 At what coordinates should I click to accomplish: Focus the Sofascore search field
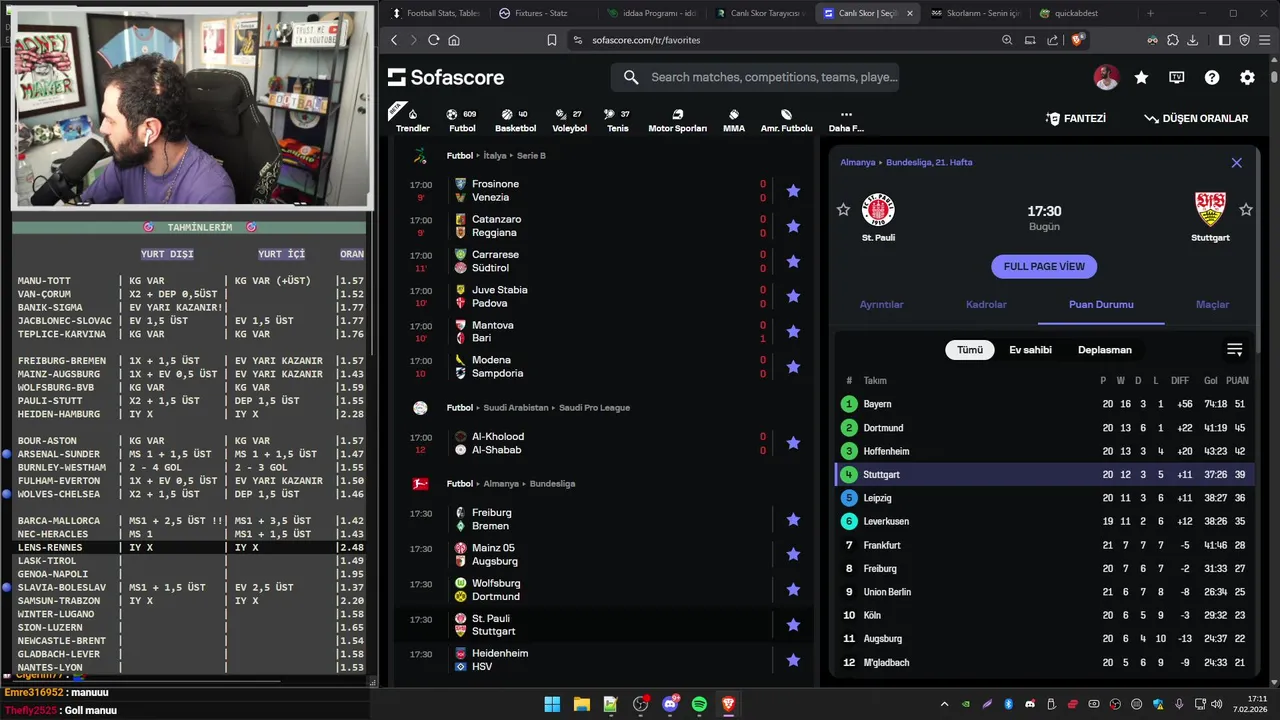click(x=755, y=77)
